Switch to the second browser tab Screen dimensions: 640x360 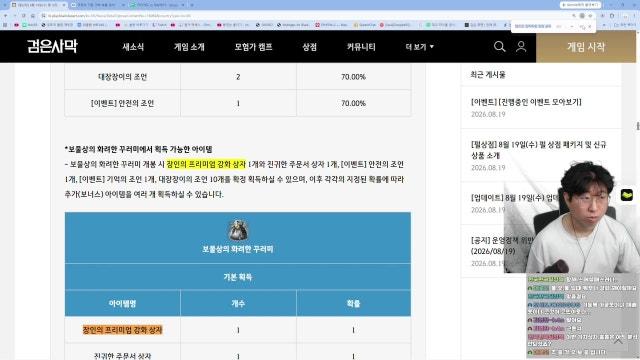click(x=98, y=5)
